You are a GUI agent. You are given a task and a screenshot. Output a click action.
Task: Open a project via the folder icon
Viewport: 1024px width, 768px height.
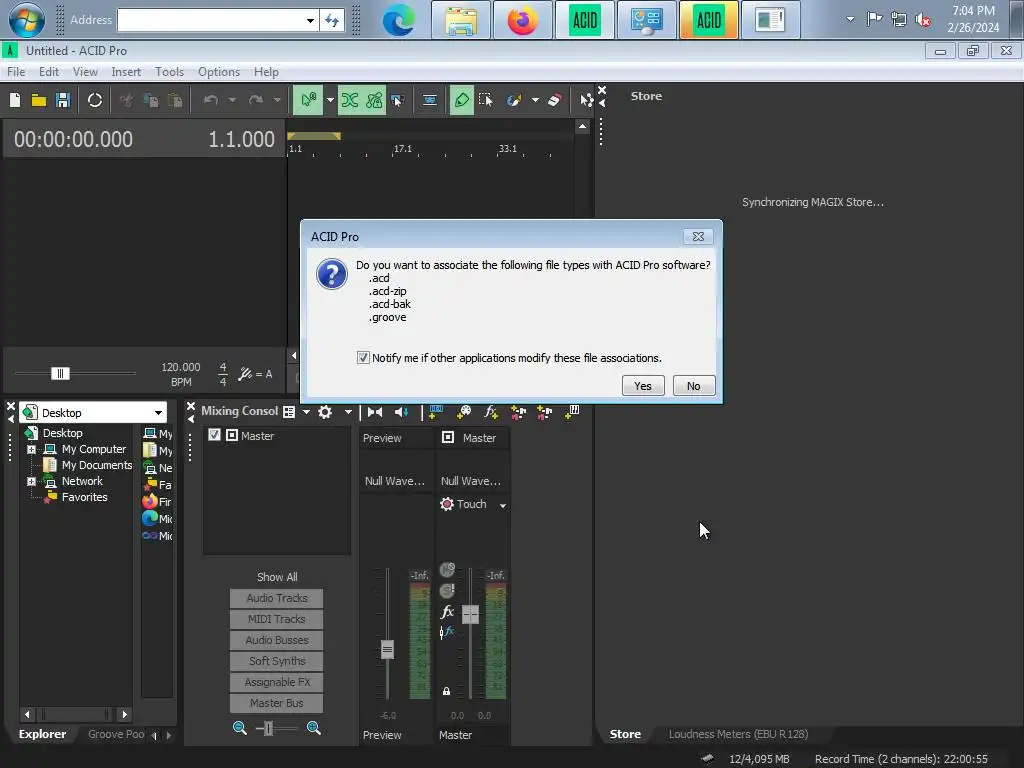point(39,100)
